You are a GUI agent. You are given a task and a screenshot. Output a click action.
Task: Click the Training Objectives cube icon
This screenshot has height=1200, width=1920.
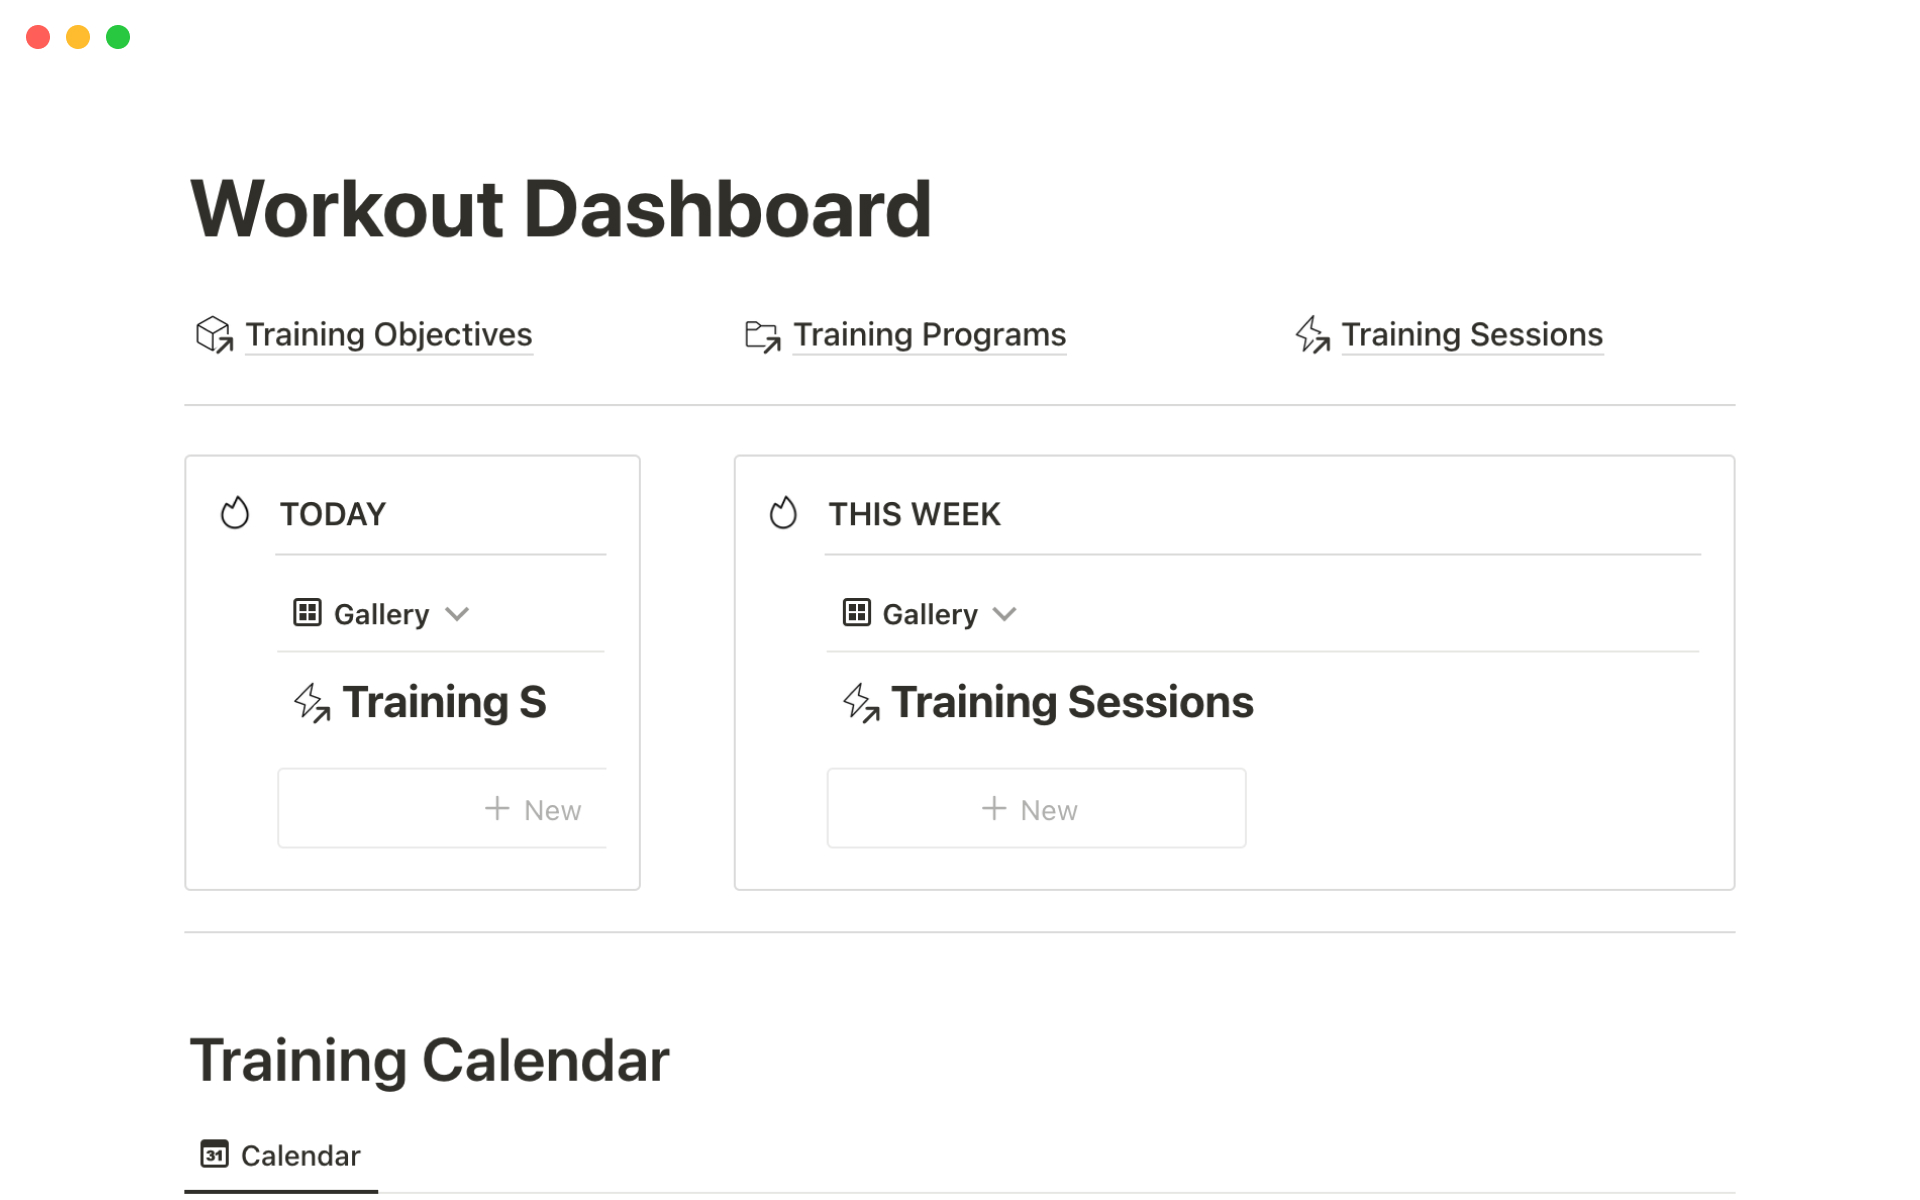213,335
